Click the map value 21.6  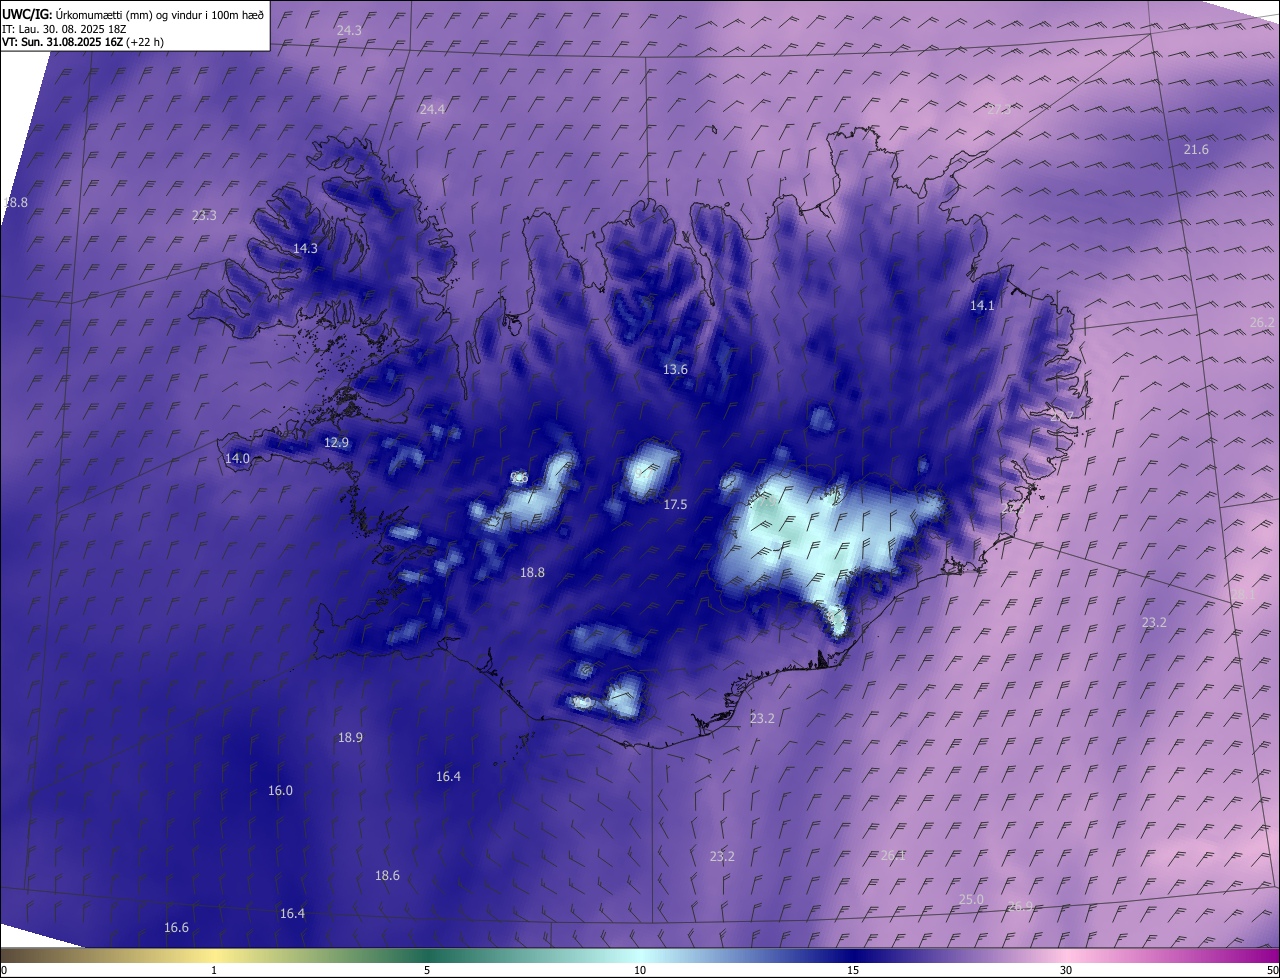coord(1196,150)
